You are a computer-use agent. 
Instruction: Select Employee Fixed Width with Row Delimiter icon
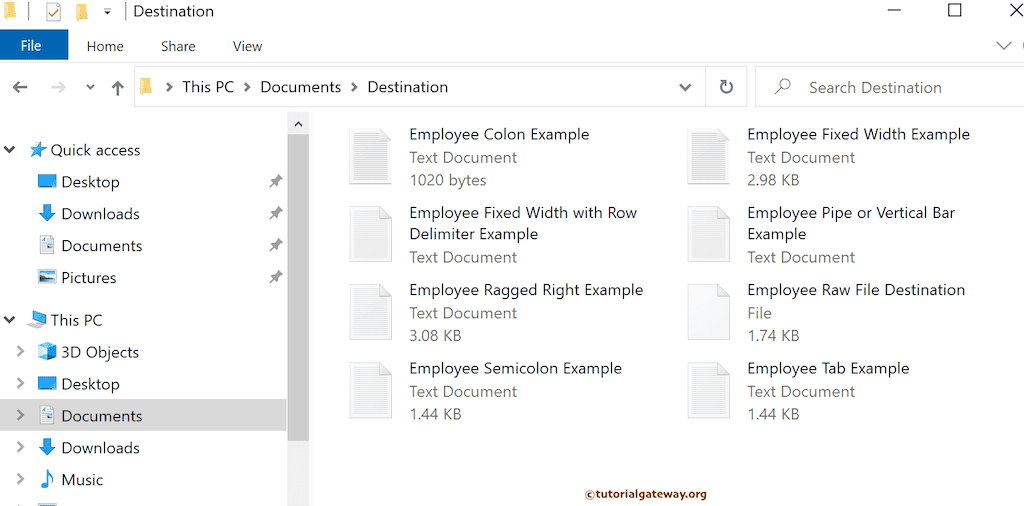370,234
